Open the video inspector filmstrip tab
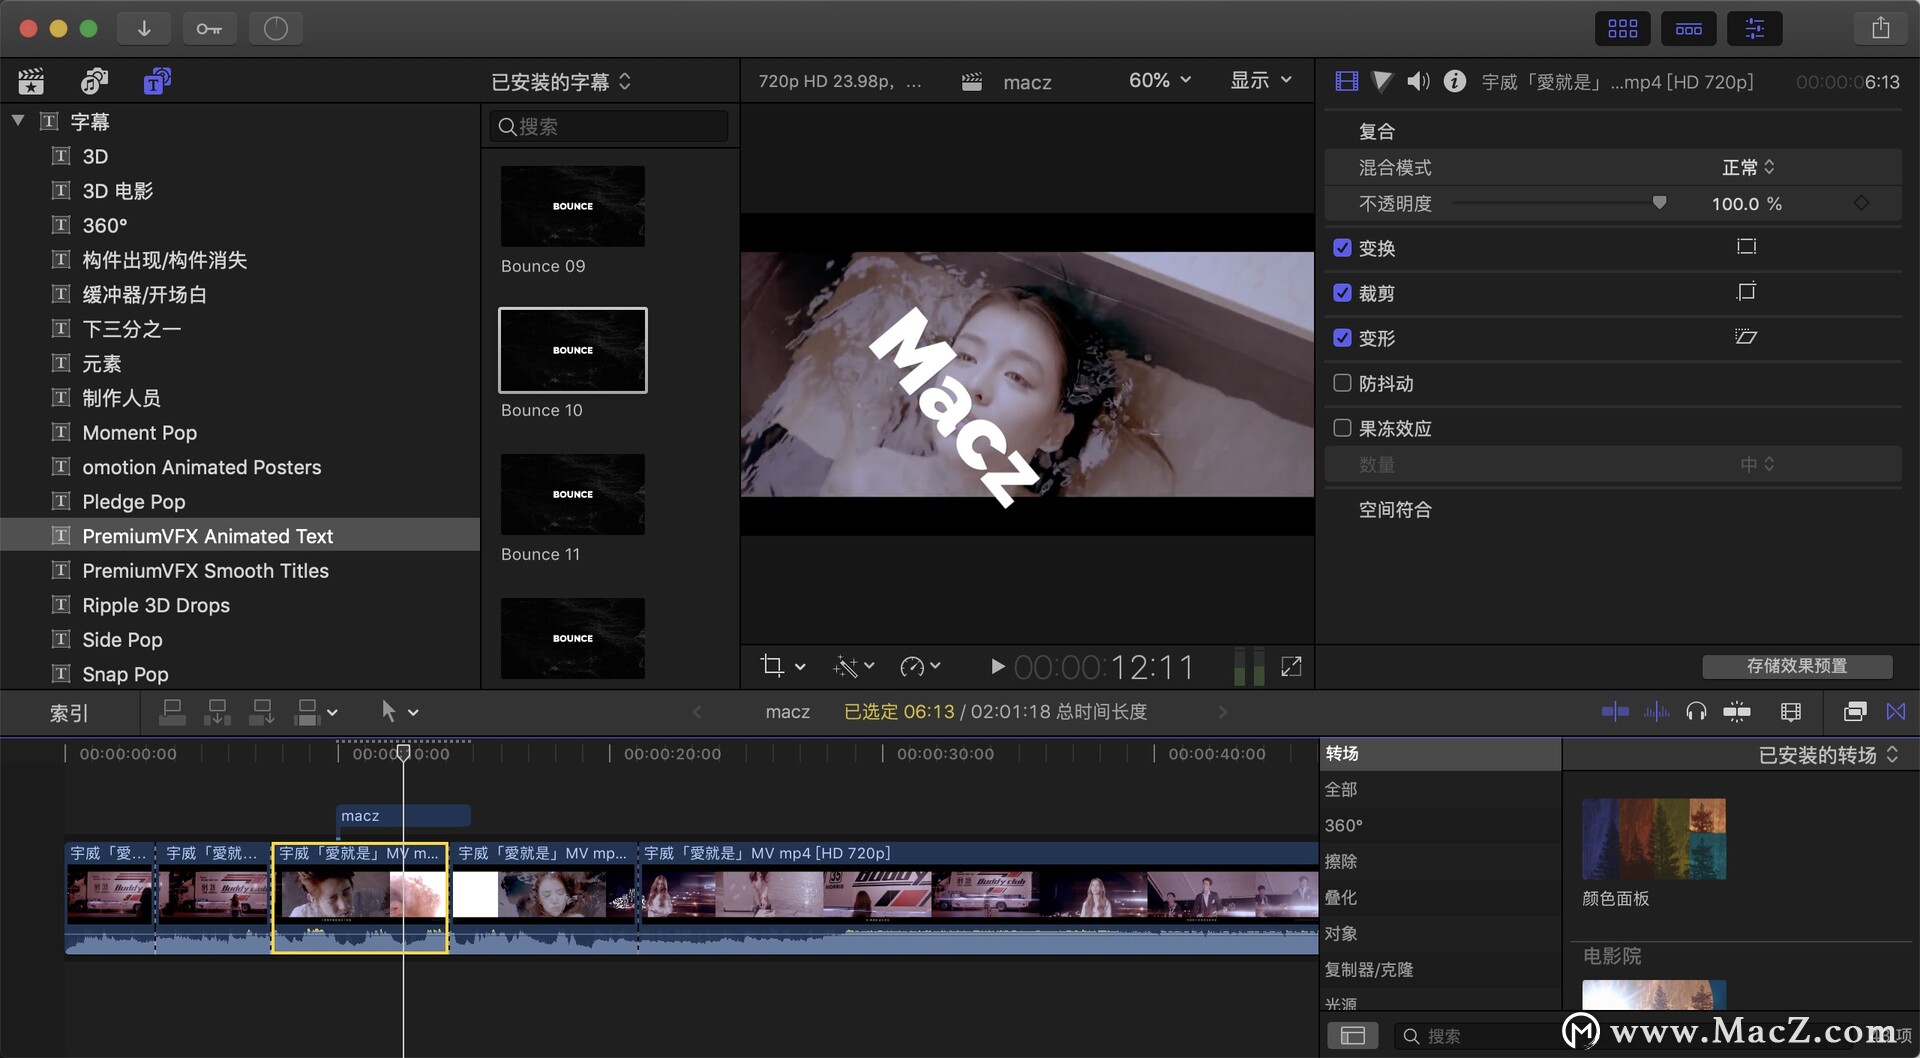Viewport: 1920px width, 1058px height. (x=1347, y=81)
